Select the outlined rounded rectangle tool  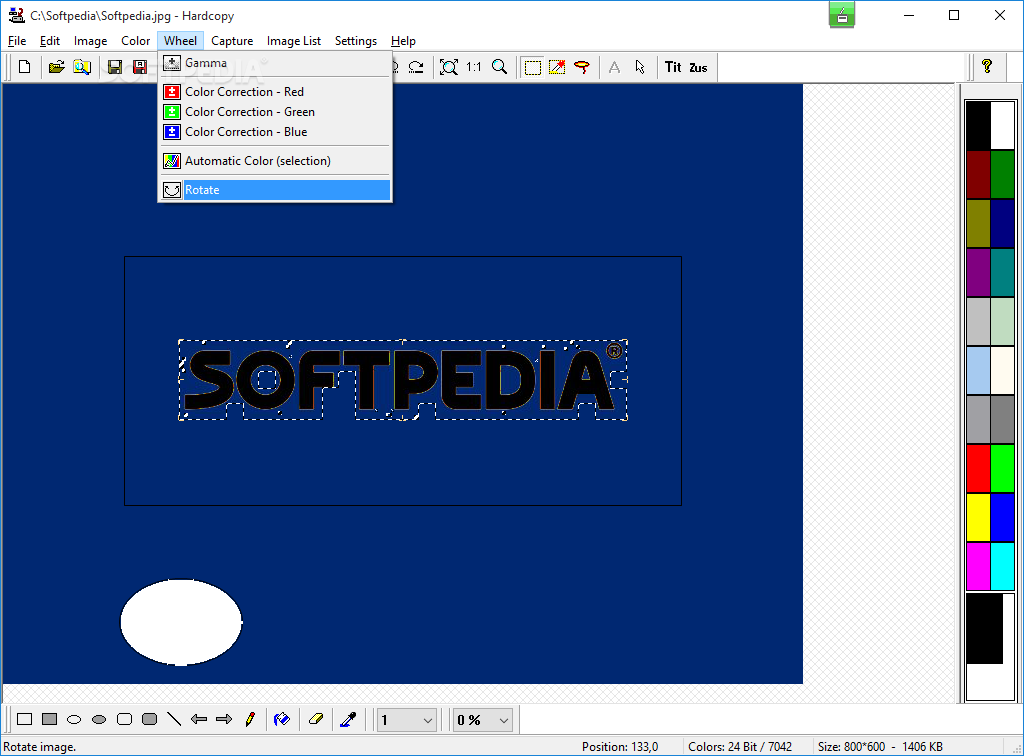124,719
